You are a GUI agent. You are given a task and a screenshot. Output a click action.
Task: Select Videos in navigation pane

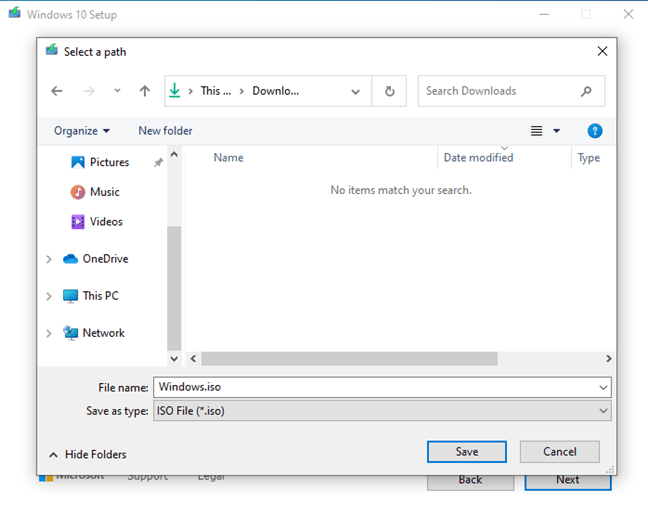tap(97, 222)
